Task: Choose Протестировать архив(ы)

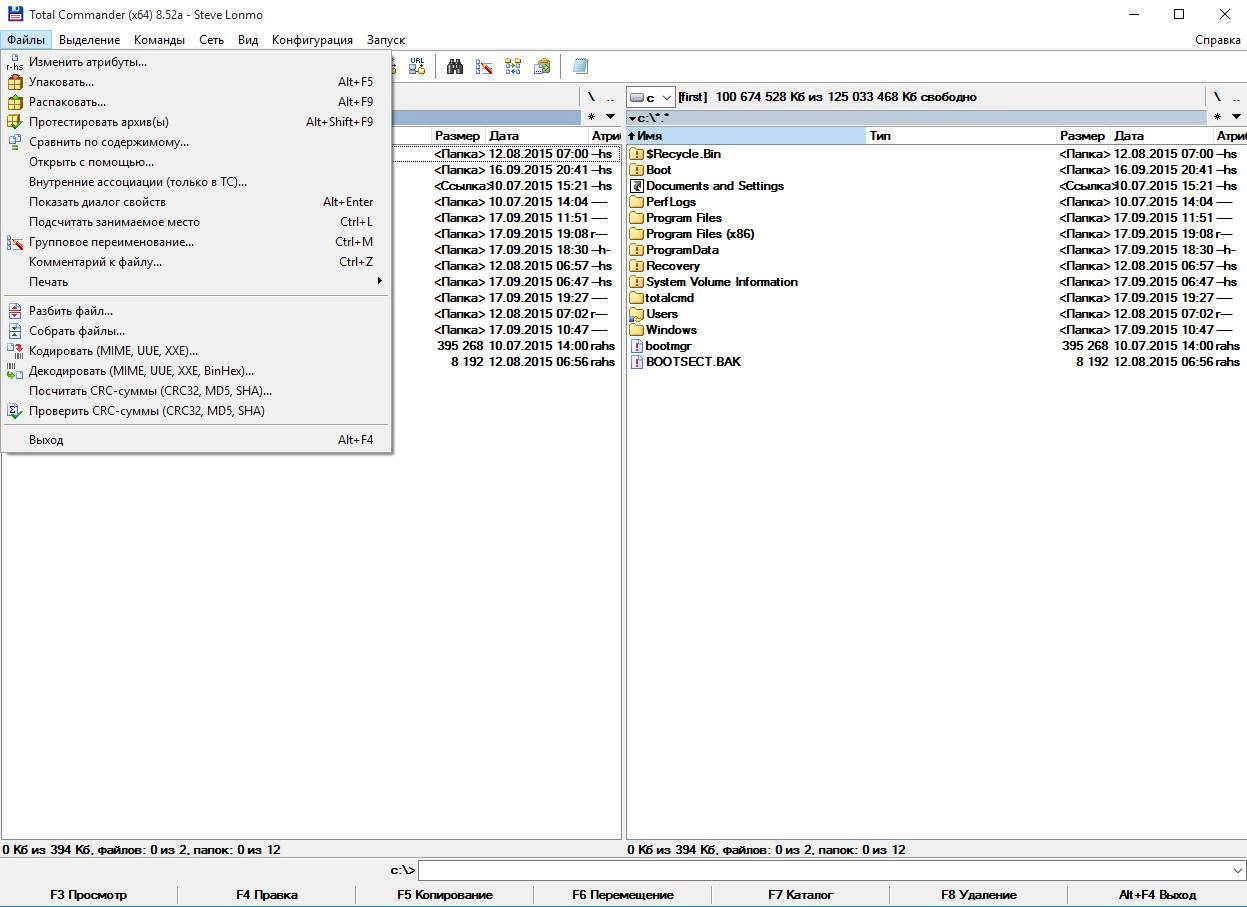Action: point(196,122)
